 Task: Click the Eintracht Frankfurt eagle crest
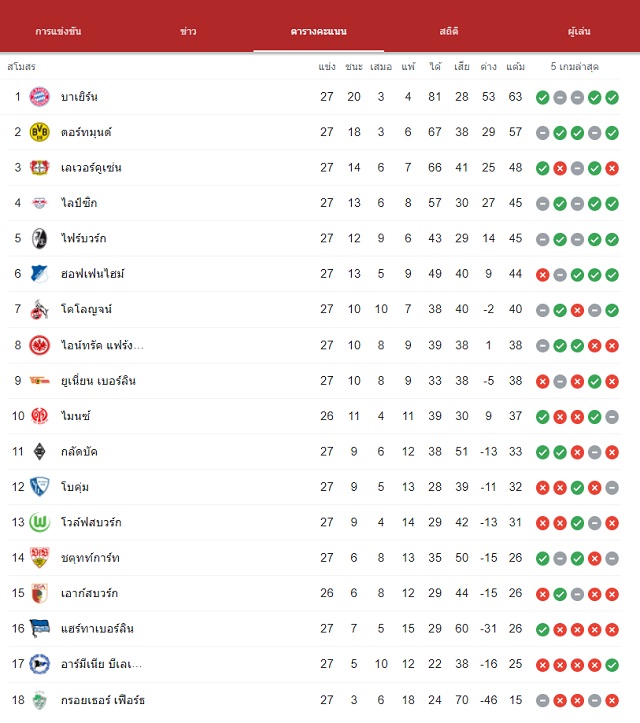(x=40, y=345)
